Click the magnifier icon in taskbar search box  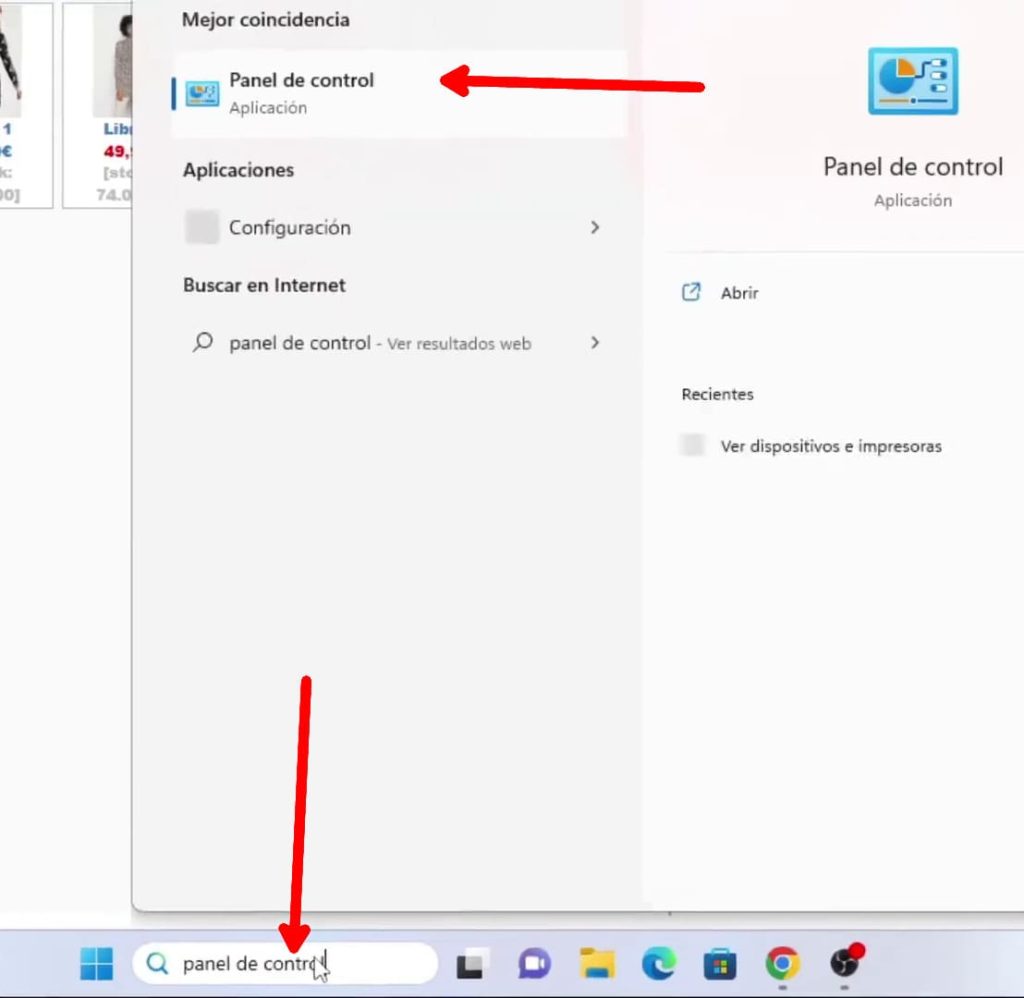click(157, 964)
